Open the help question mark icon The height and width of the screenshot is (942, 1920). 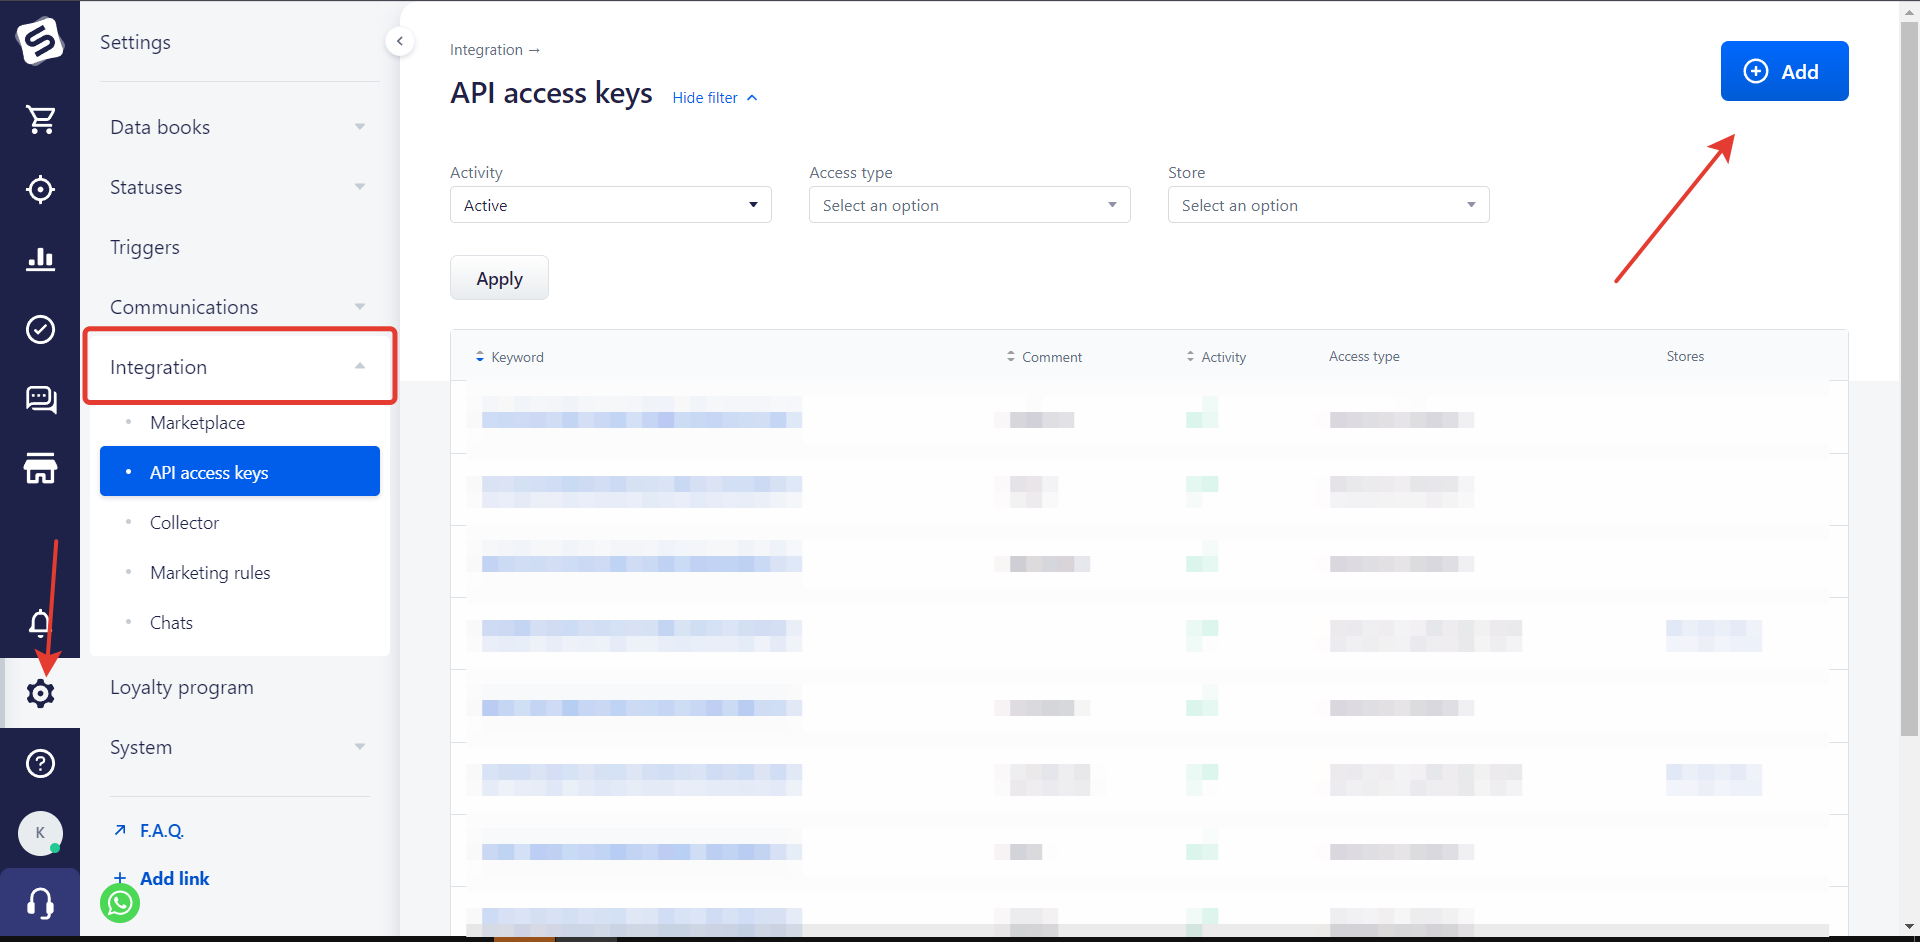[x=40, y=763]
